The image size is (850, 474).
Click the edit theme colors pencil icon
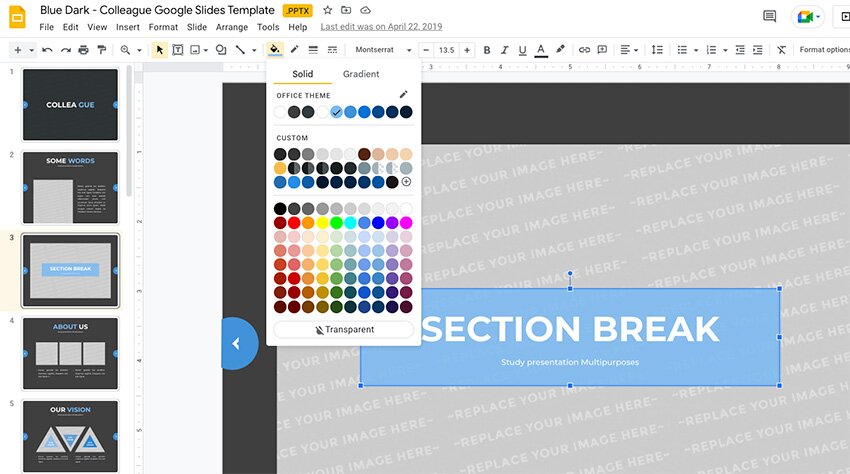tap(404, 95)
